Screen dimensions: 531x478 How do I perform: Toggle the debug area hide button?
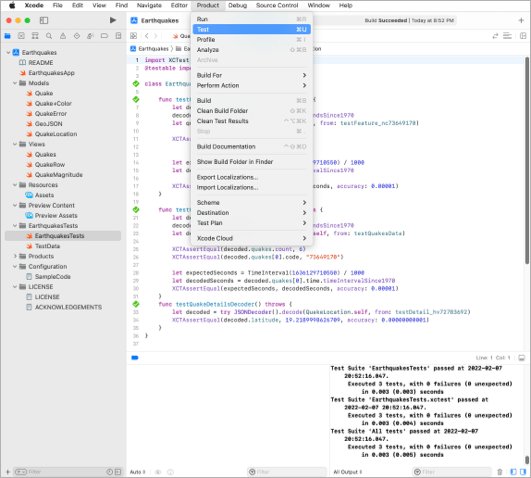(522, 358)
